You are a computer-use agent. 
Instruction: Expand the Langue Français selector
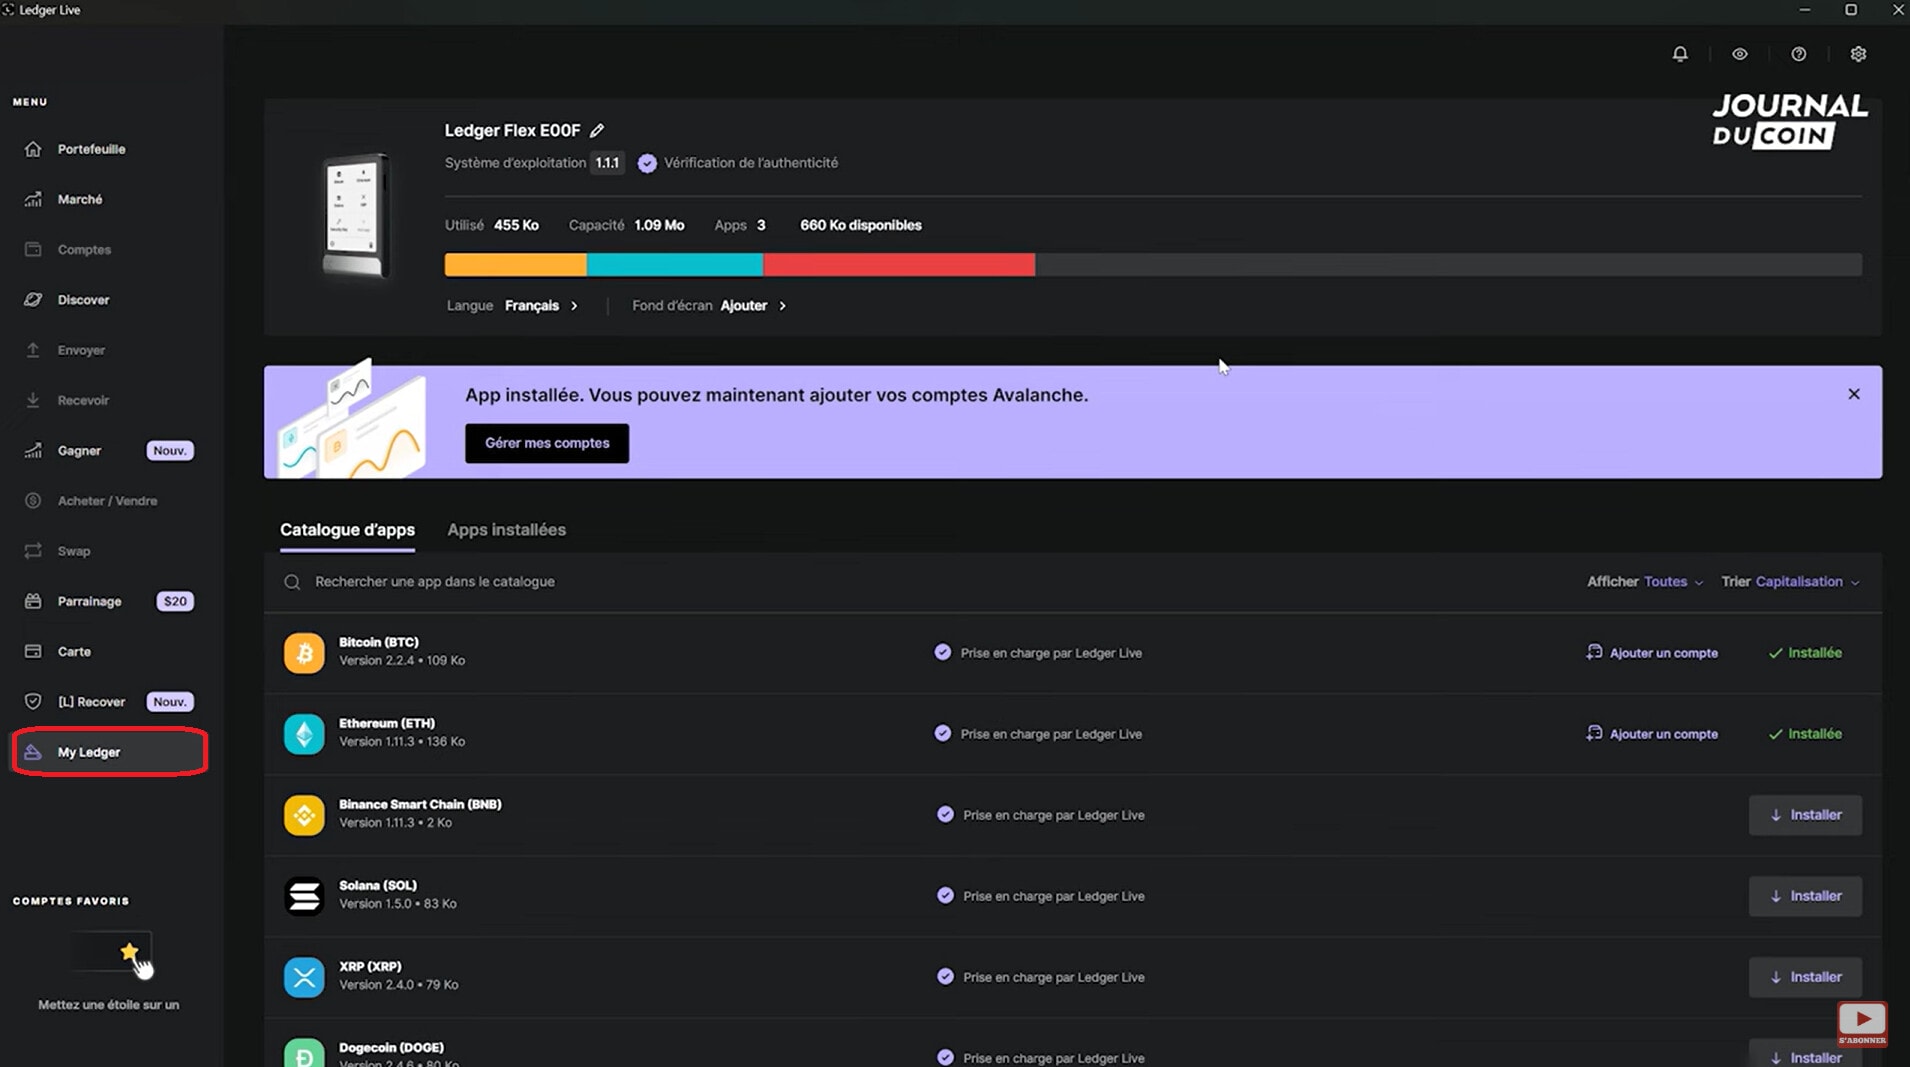click(540, 306)
